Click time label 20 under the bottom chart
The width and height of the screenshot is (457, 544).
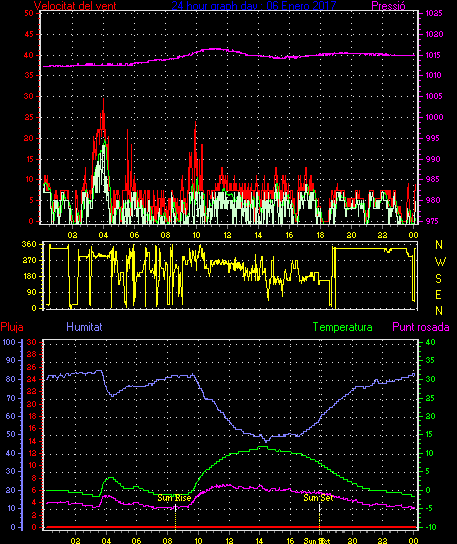pyautogui.click(x=352, y=541)
